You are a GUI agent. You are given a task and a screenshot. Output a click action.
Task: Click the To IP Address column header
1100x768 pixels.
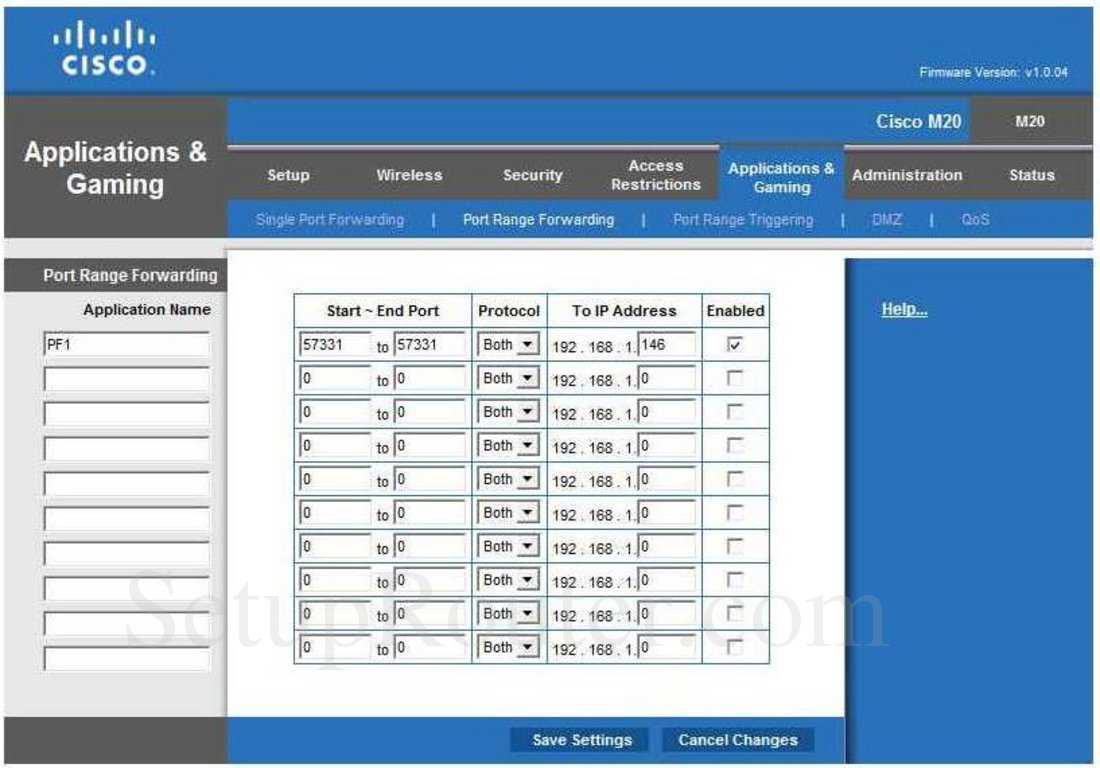click(624, 311)
